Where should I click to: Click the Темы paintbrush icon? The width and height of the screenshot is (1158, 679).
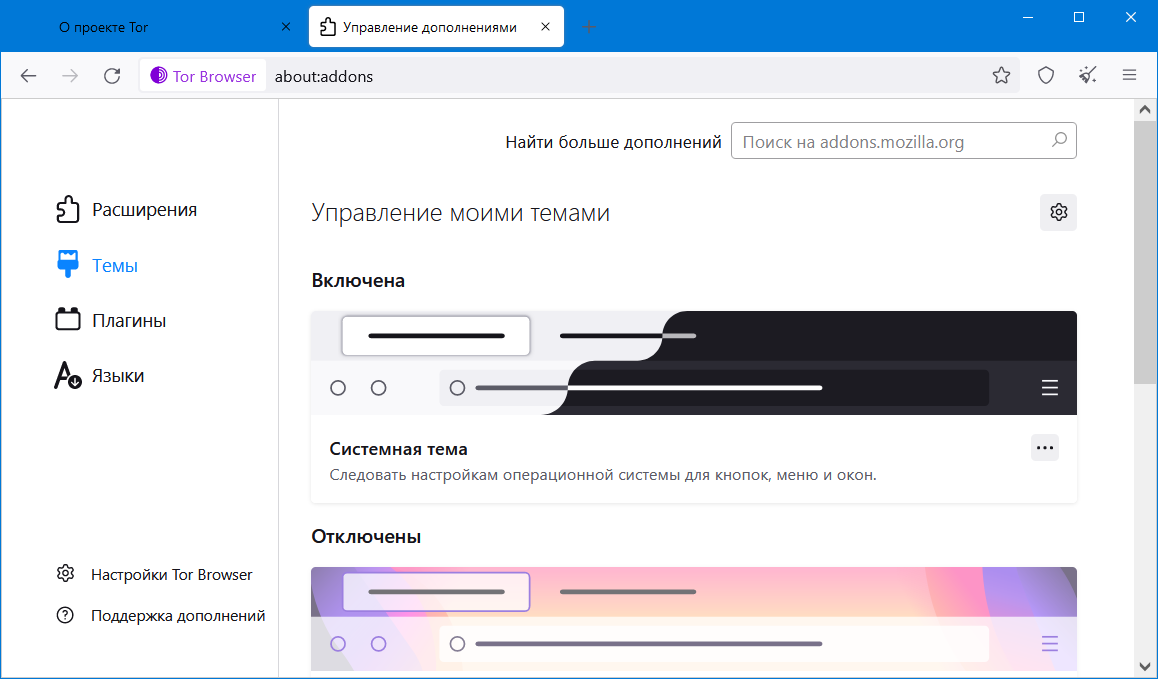(x=68, y=265)
